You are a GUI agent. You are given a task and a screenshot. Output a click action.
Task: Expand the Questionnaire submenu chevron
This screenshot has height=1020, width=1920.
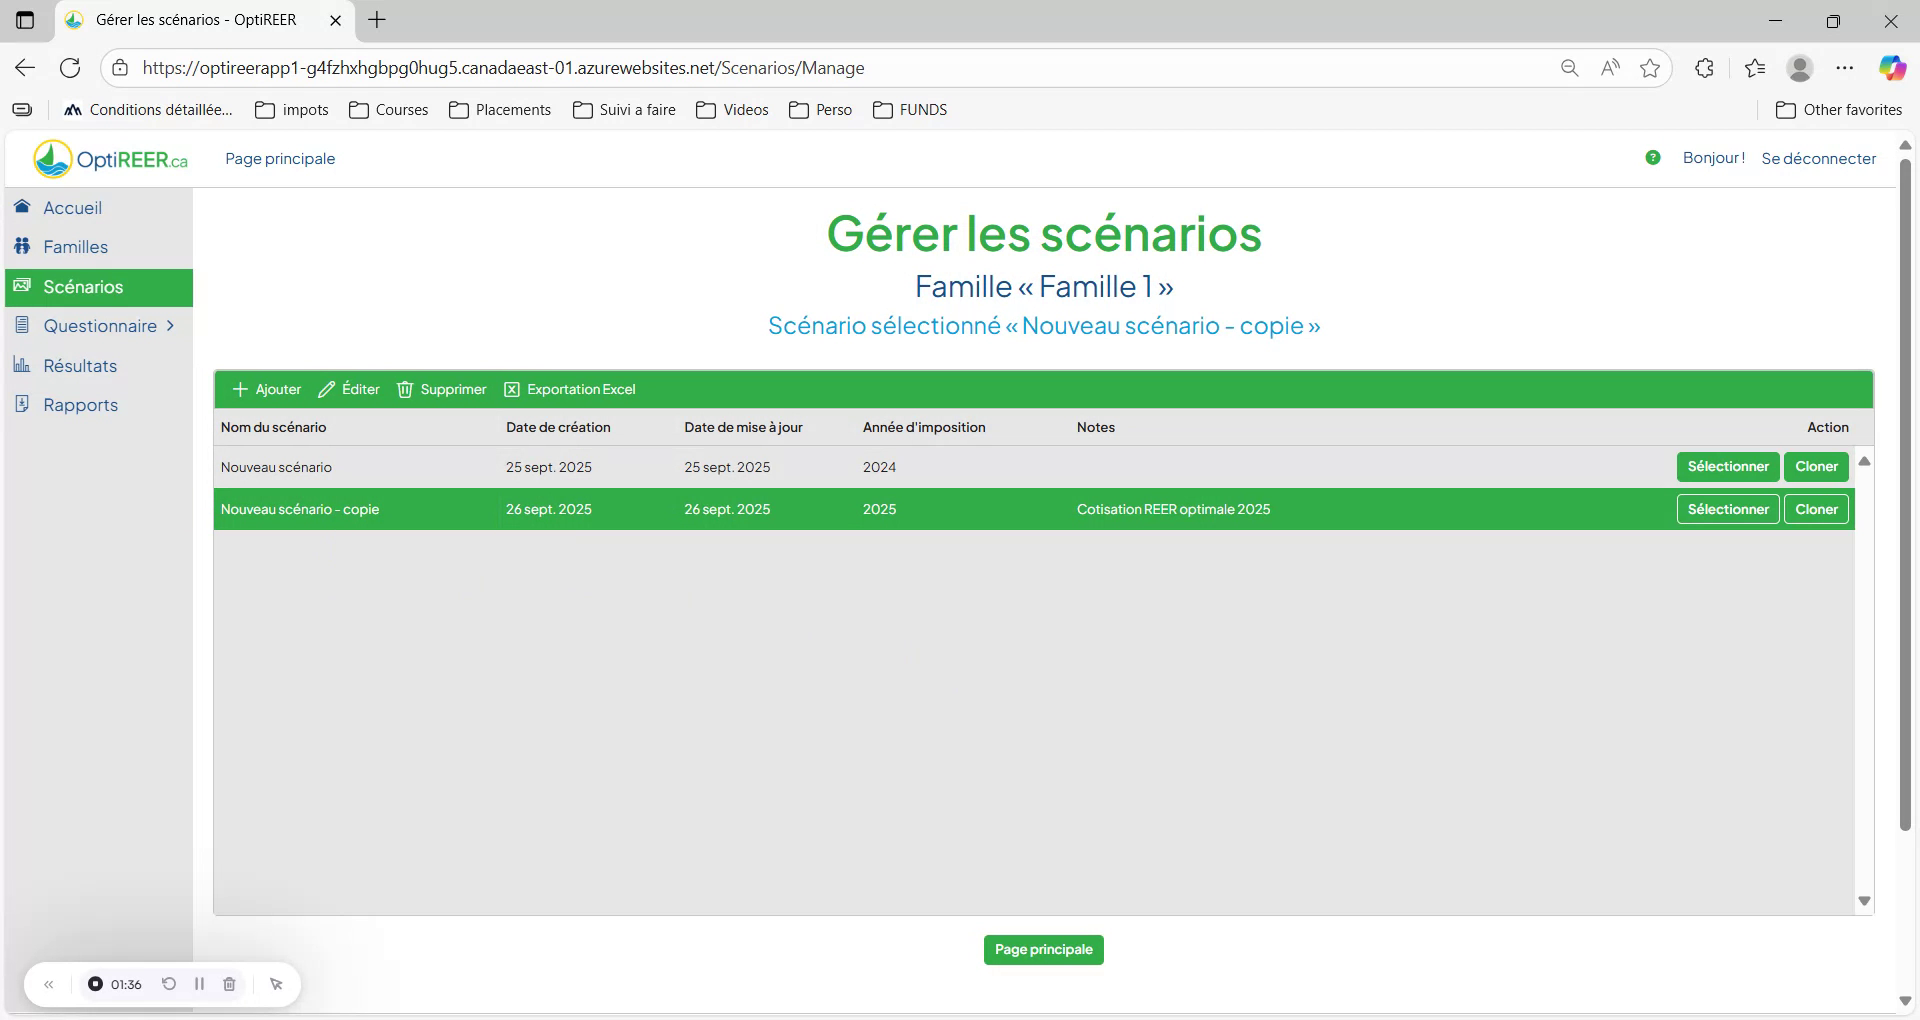170,326
